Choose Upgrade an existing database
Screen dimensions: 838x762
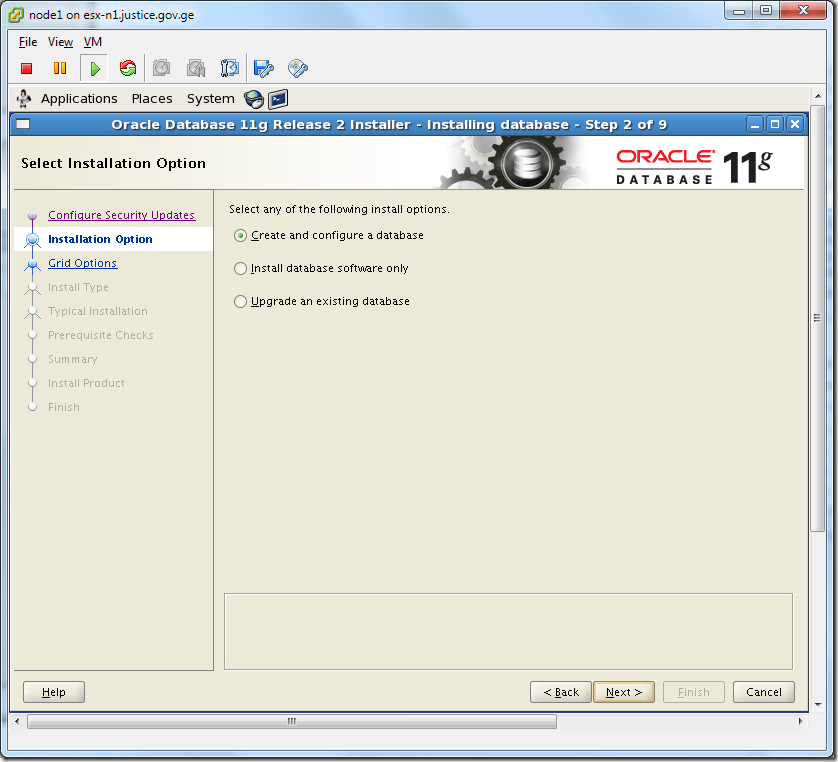point(239,301)
